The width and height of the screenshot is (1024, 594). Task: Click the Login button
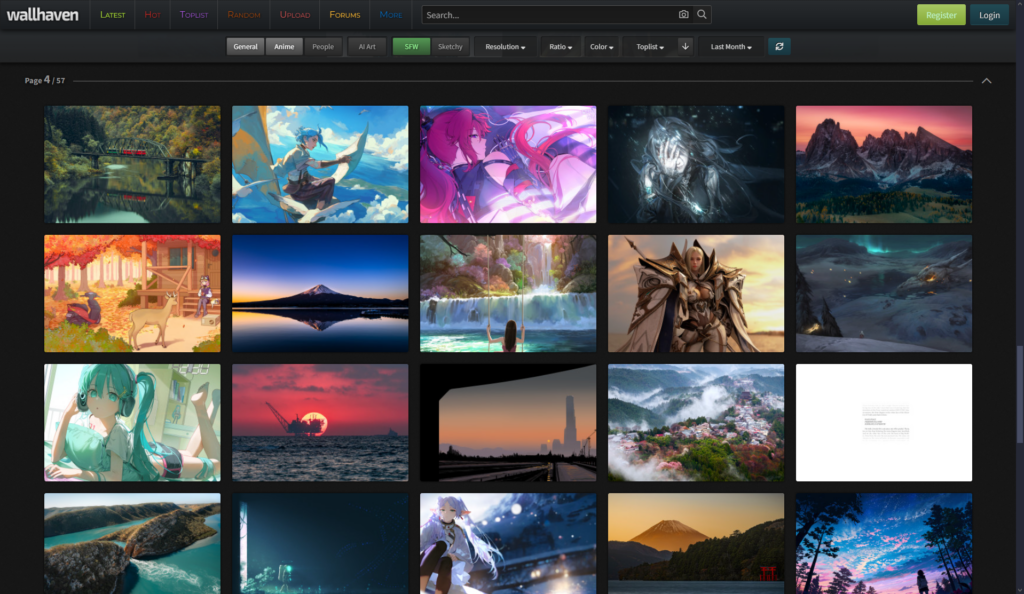(989, 14)
